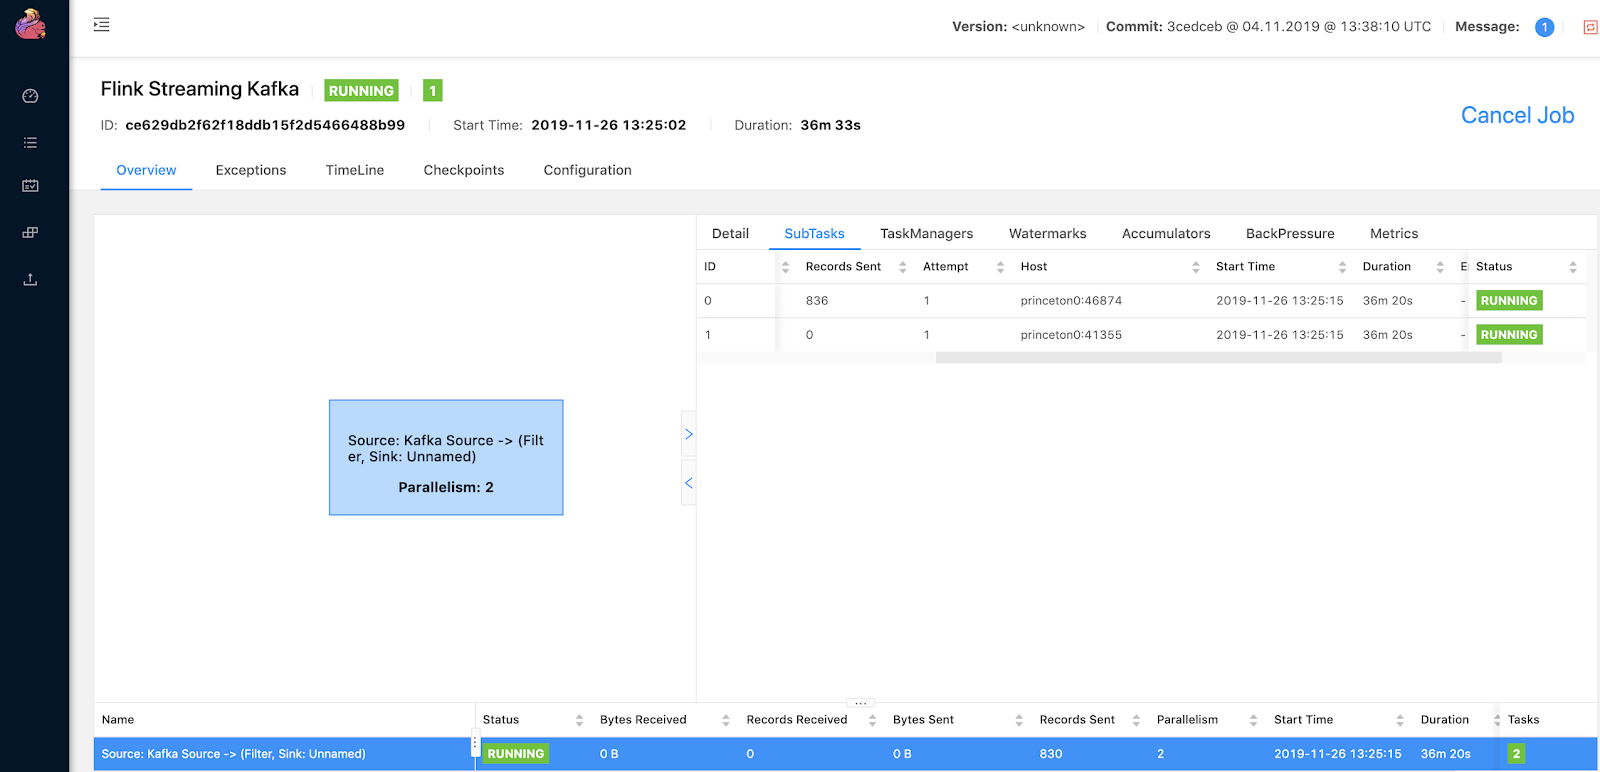Sort bottom table by Parallelism
Viewport: 1600px width, 772px height.
click(1253, 720)
